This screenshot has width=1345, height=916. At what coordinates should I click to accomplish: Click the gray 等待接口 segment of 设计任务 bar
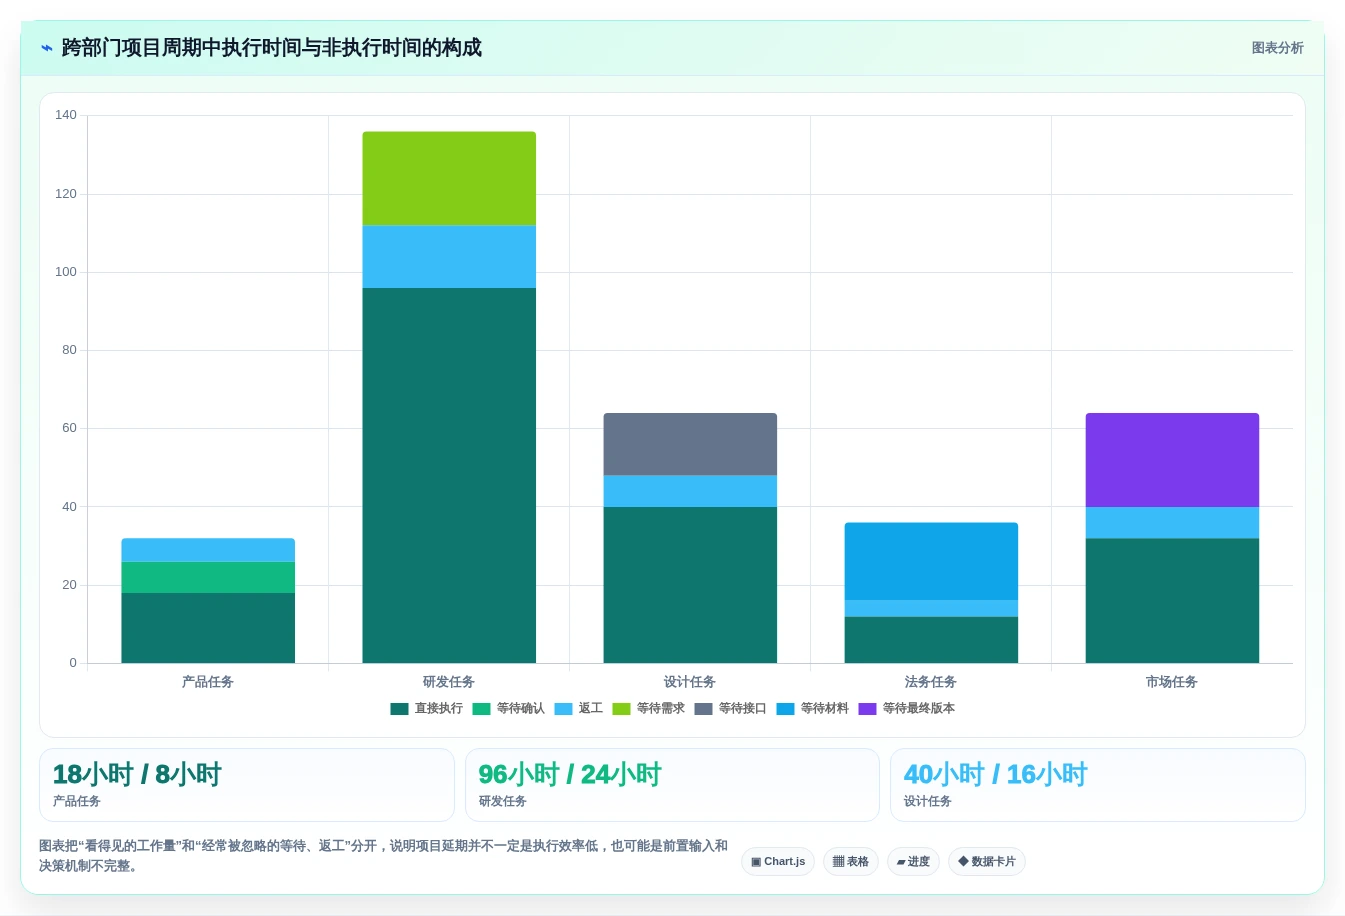(690, 444)
